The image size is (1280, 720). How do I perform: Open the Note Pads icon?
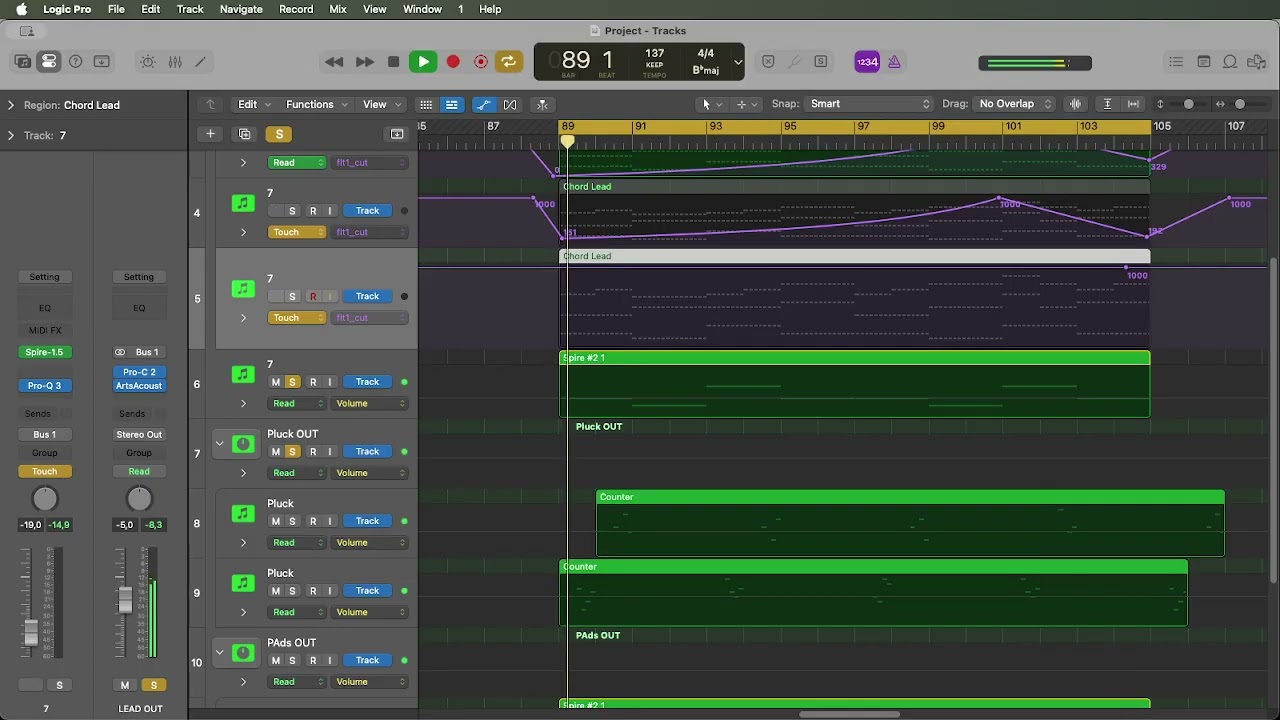pyautogui.click(x=1204, y=62)
